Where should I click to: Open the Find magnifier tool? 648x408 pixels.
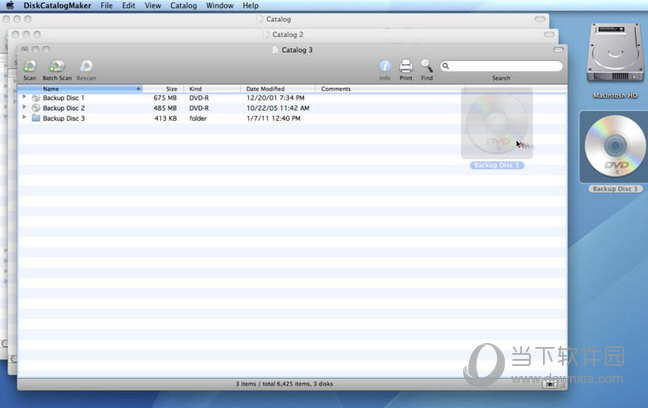pos(427,66)
